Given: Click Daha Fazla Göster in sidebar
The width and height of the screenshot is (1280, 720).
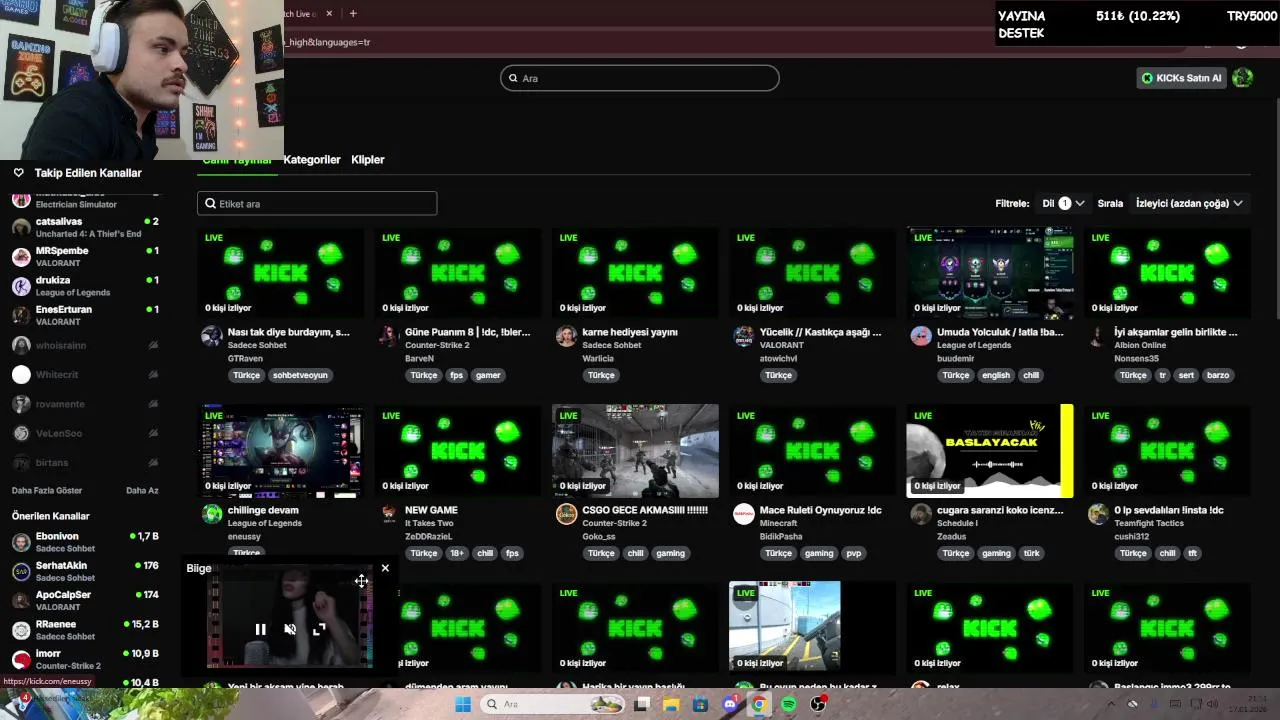Looking at the screenshot, I should (47, 491).
